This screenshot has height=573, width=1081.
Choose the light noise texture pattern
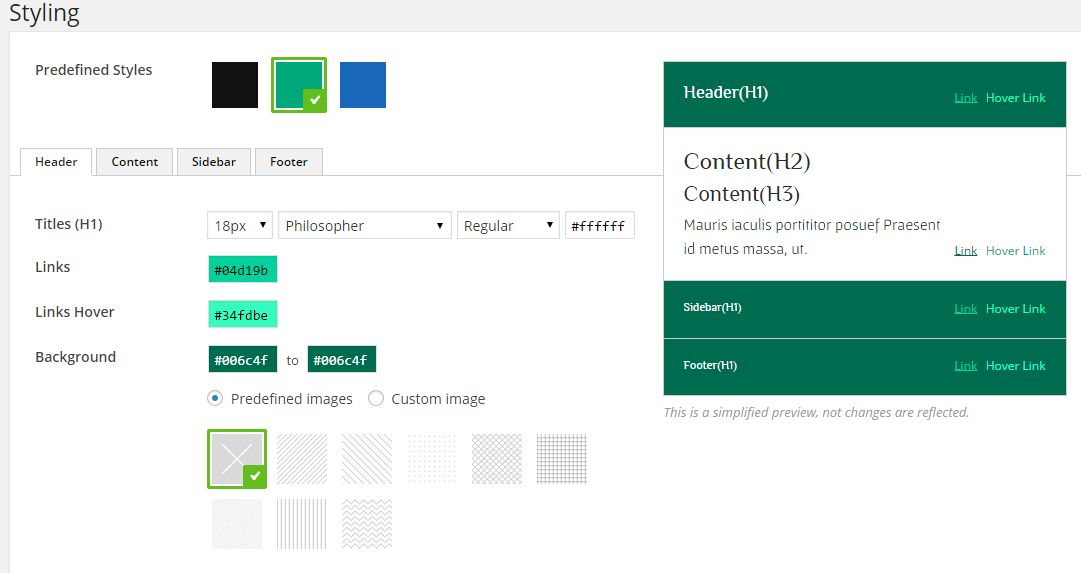pyautogui.click(x=237, y=524)
